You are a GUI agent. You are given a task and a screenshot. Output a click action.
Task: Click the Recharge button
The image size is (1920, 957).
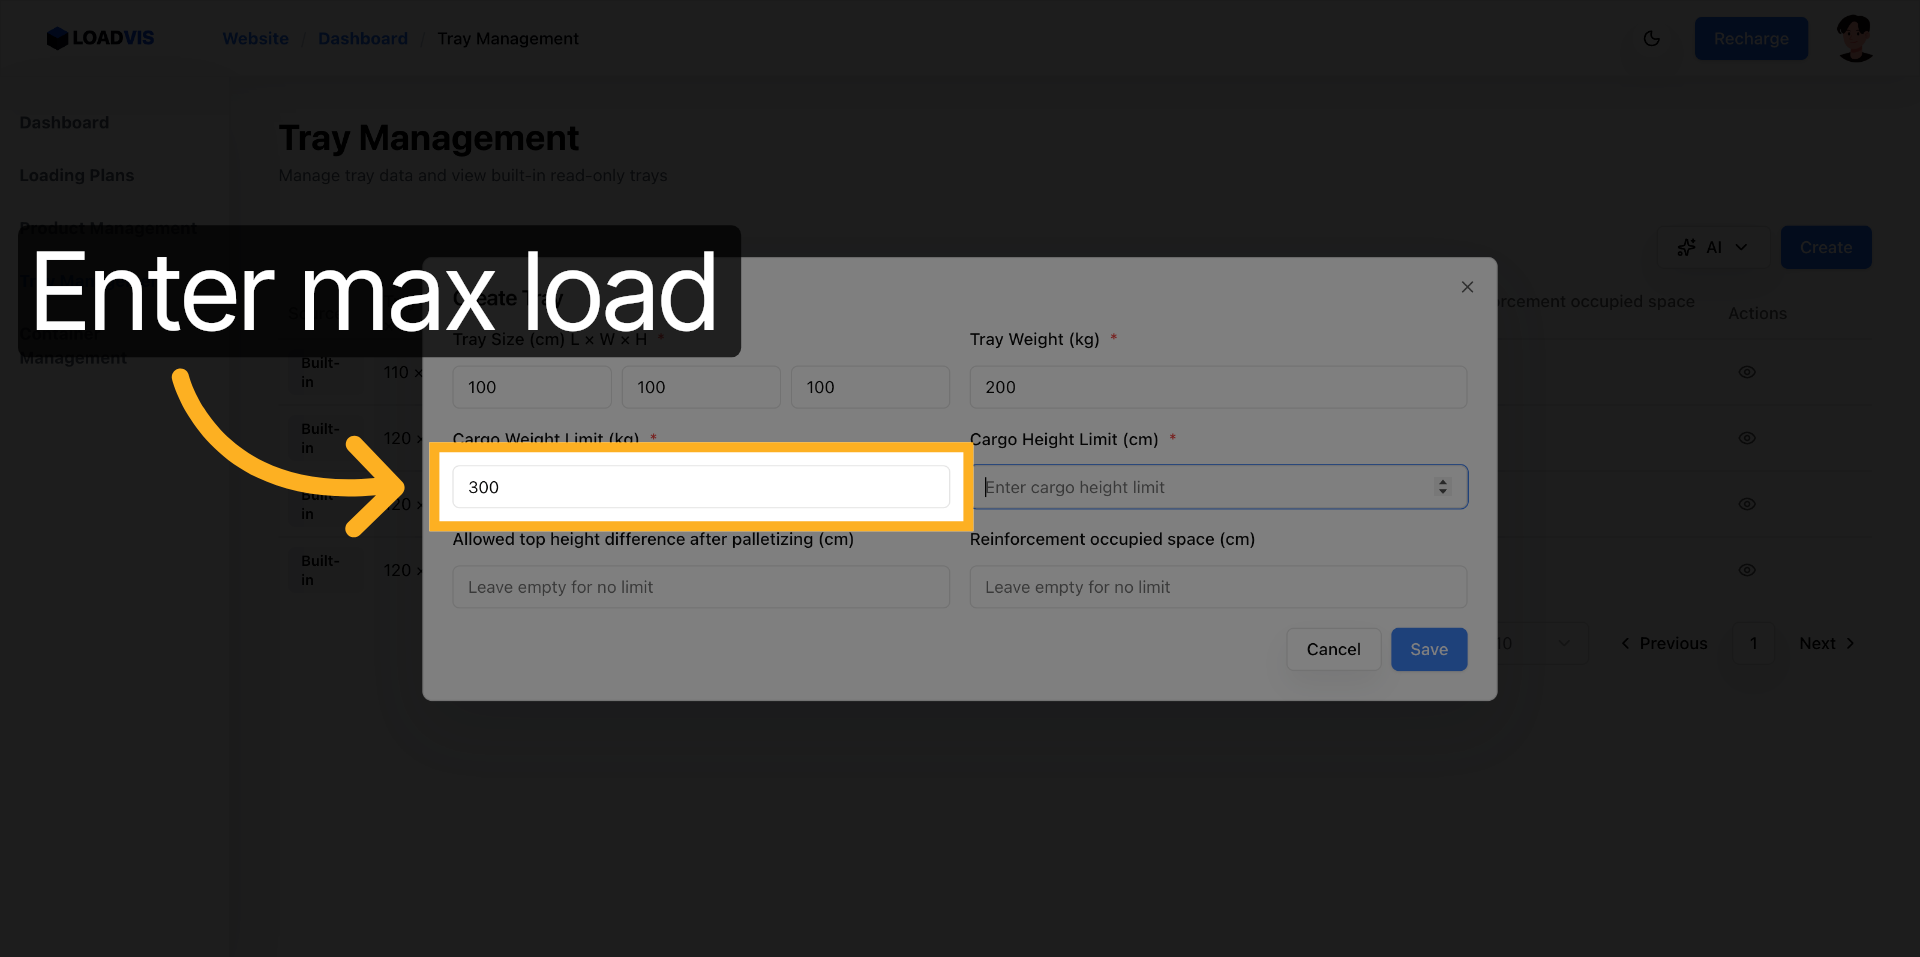click(1750, 38)
